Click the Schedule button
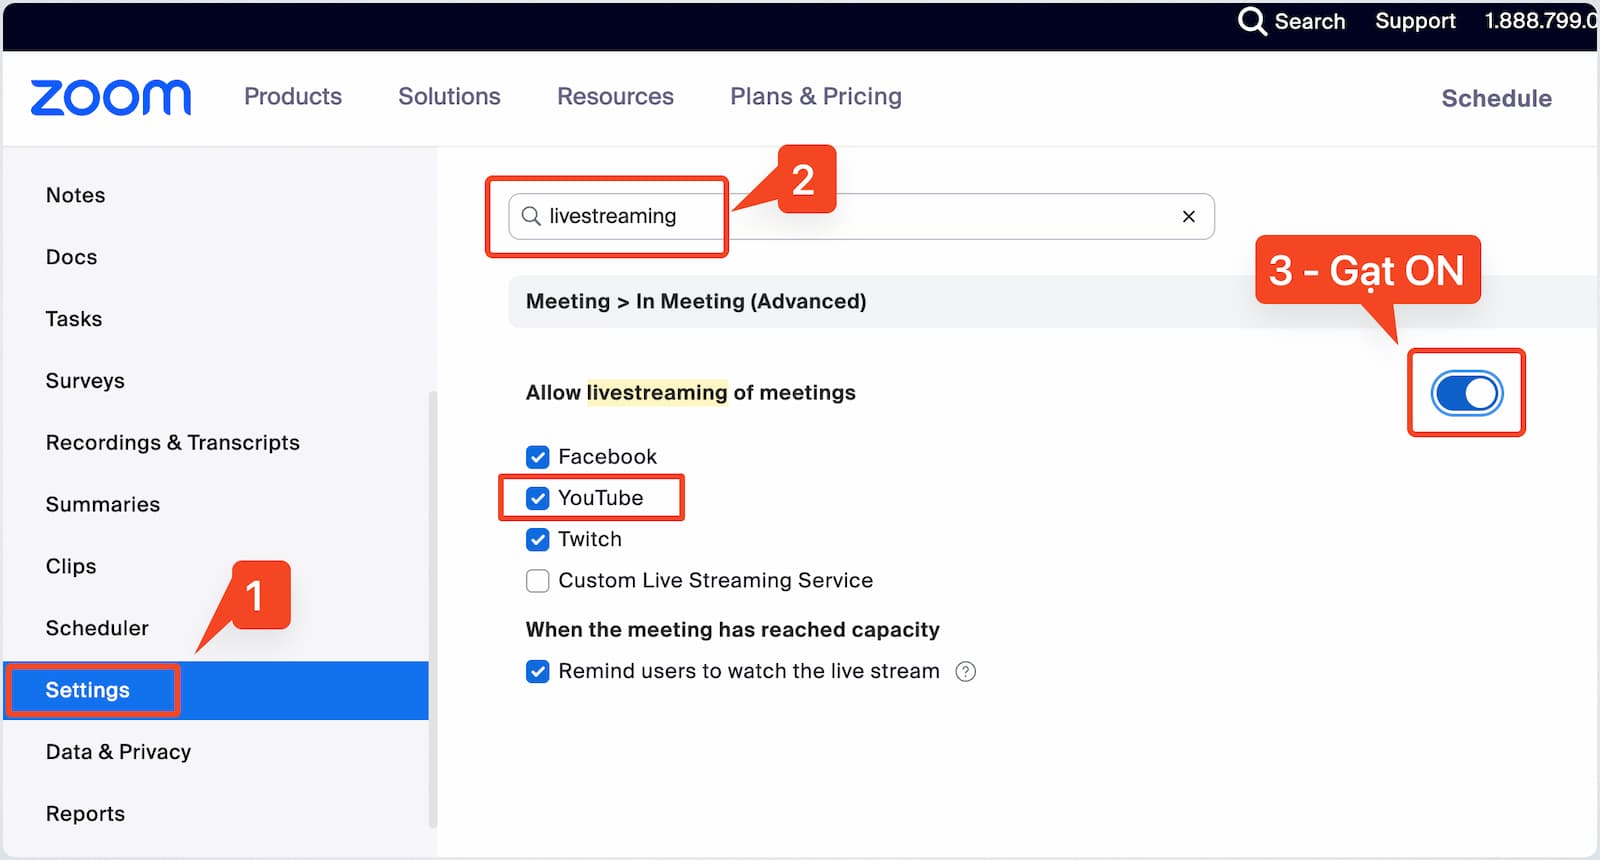The height and width of the screenshot is (860, 1600). [1496, 99]
